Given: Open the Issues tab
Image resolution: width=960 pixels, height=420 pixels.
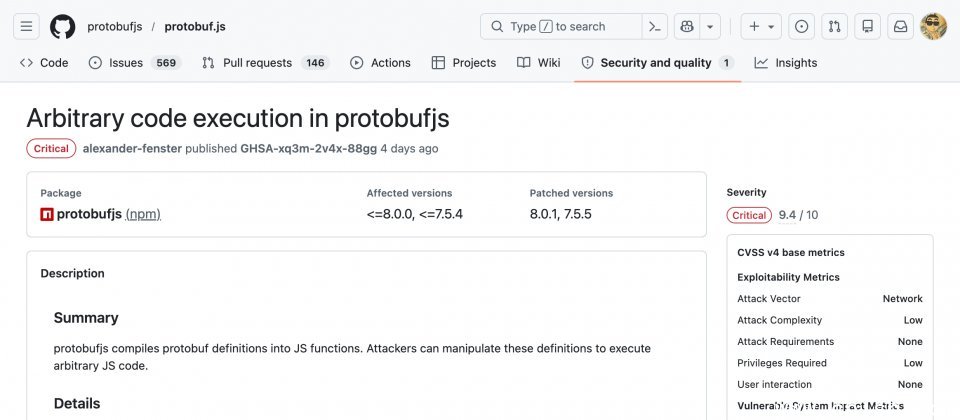Looking at the screenshot, I should coord(125,62).
